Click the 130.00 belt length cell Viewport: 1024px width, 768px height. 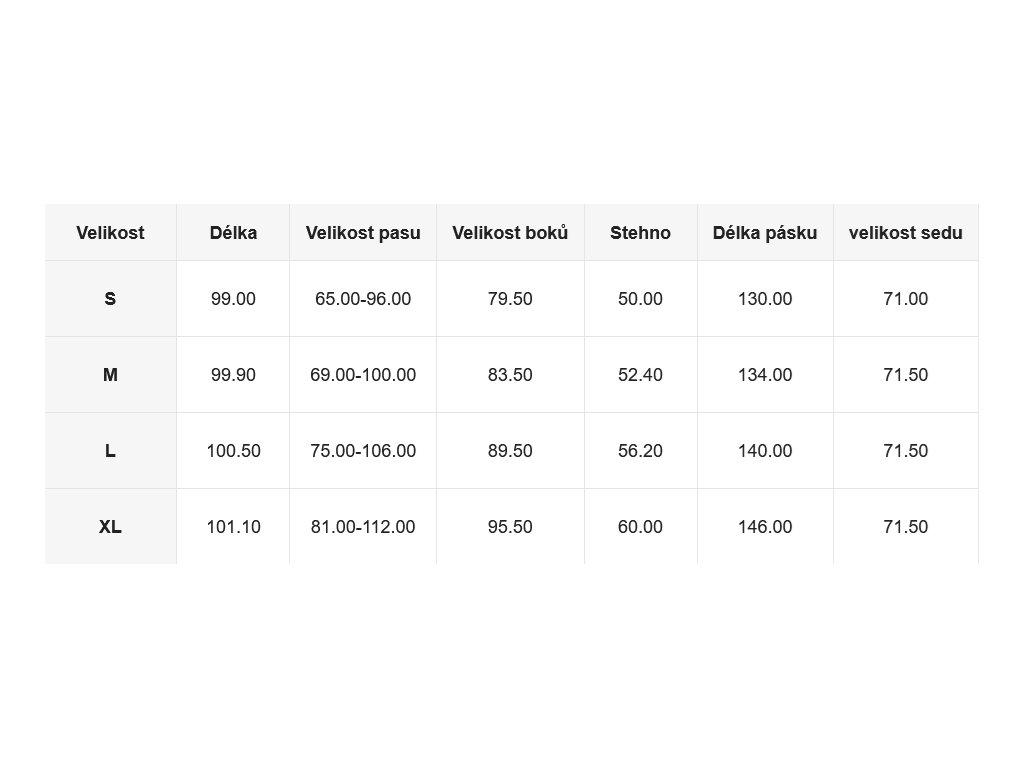tap(765, 298)
